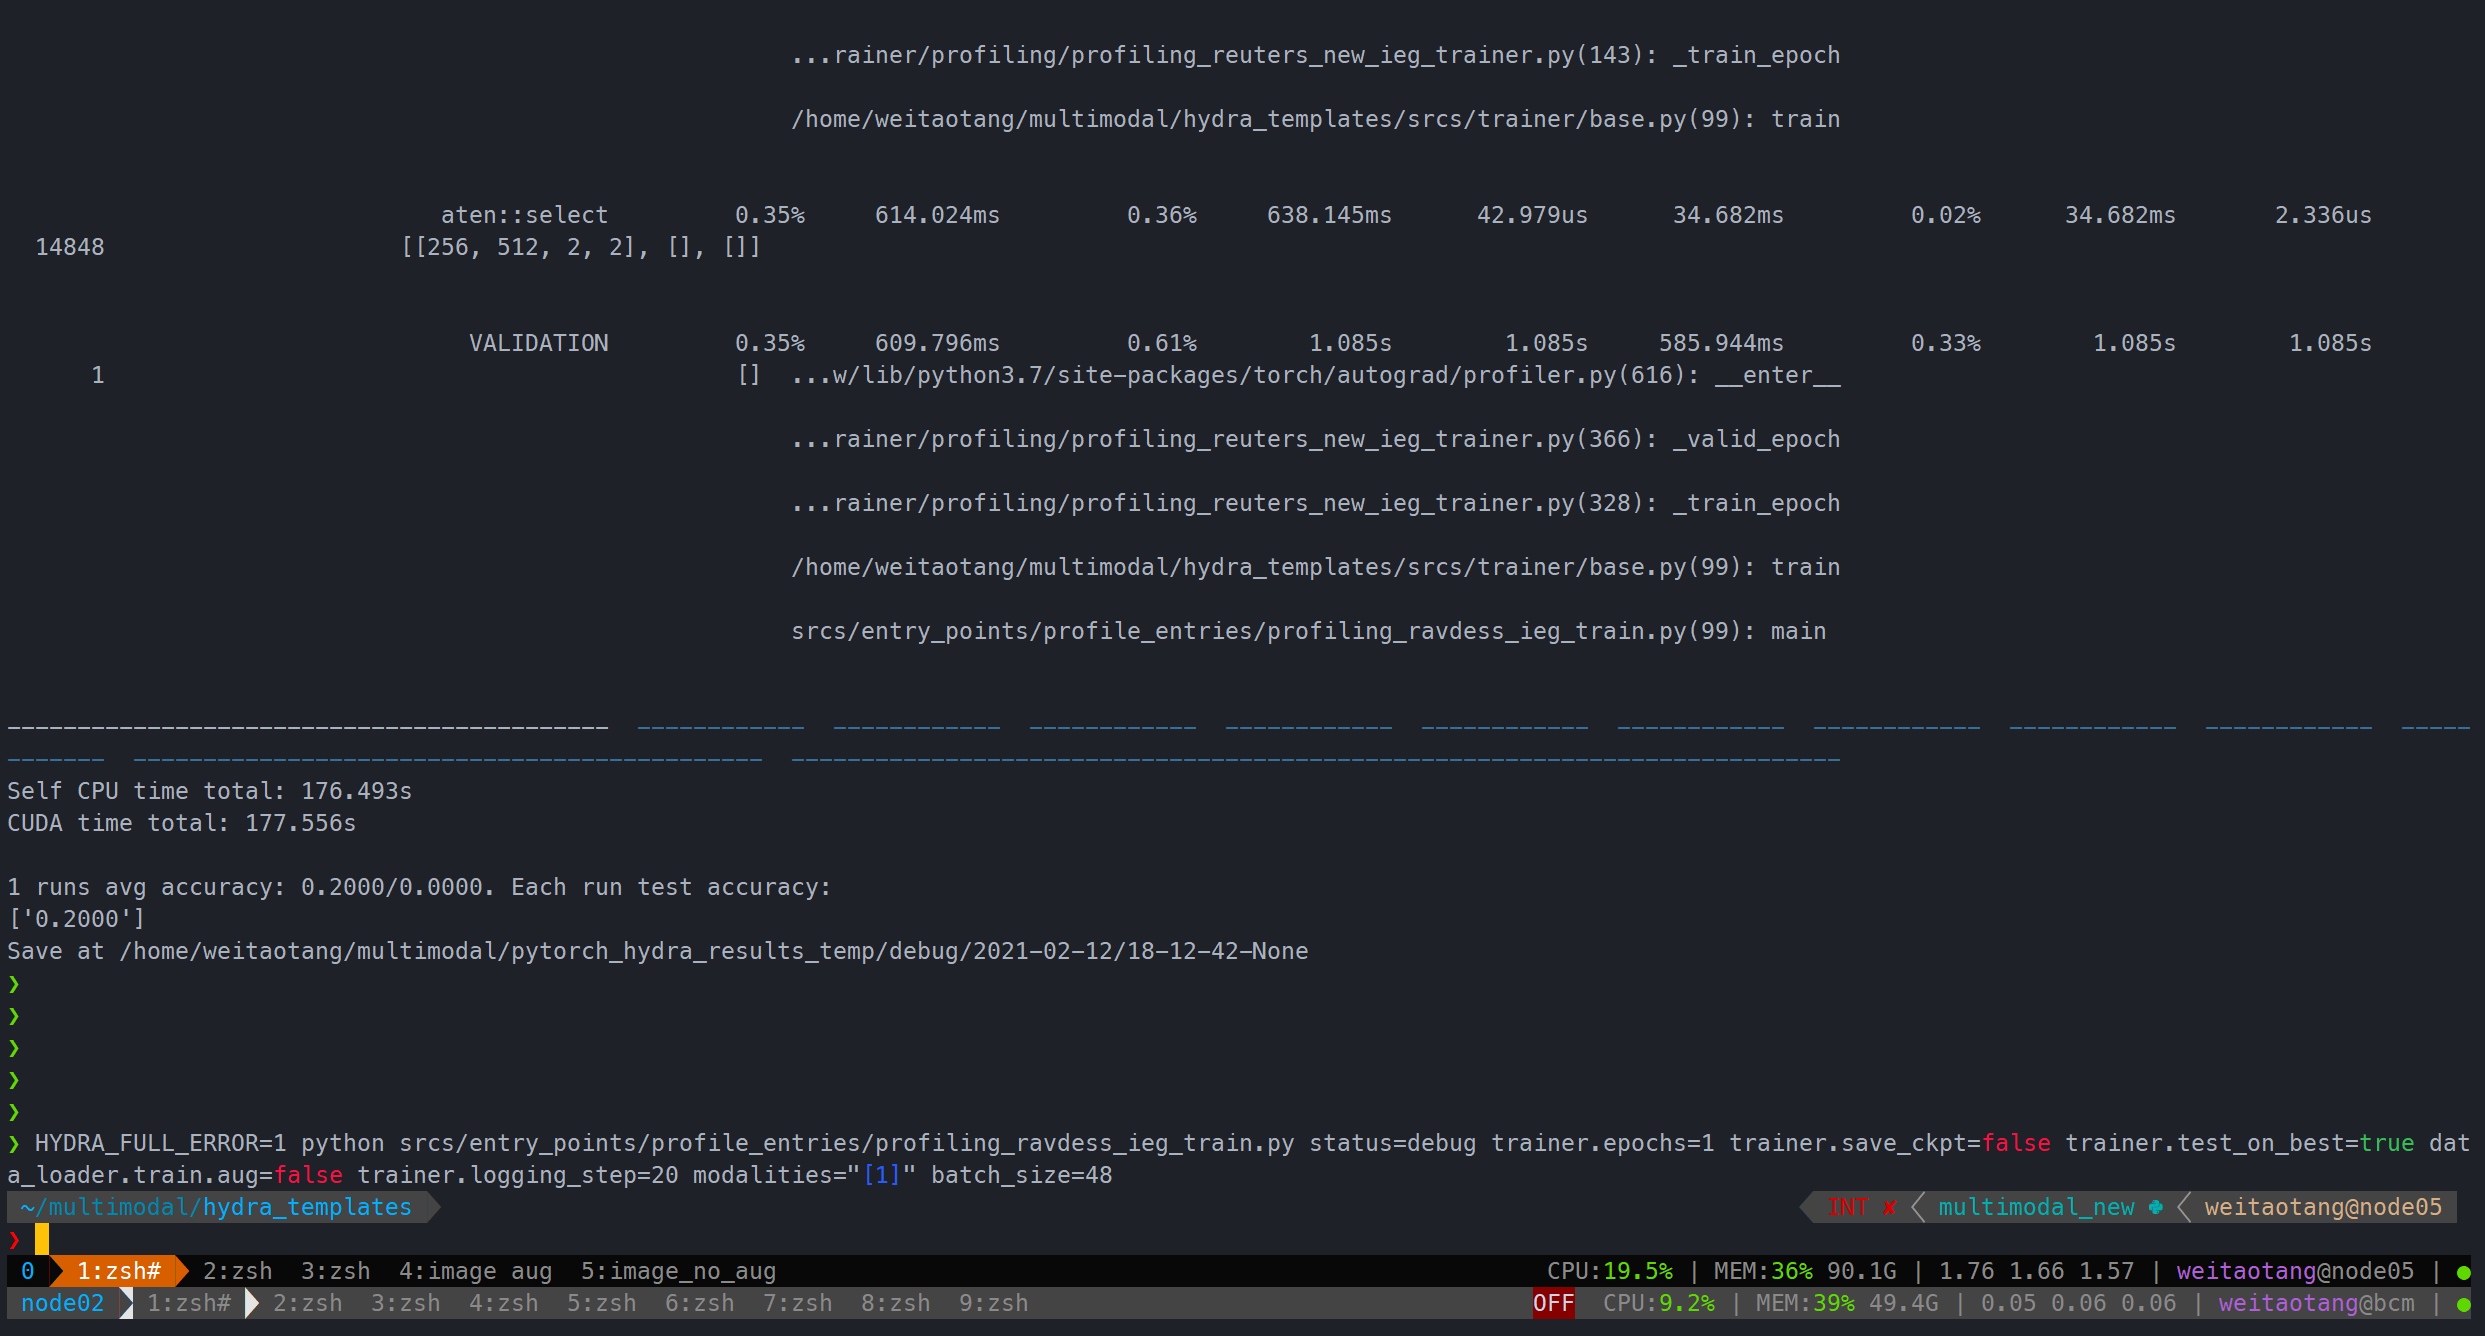This screenshot has width=2485, height=1336.
Task: Click profiling_ravdess_ieg_train.py(99): main stack line
Action: point(1309,631)
